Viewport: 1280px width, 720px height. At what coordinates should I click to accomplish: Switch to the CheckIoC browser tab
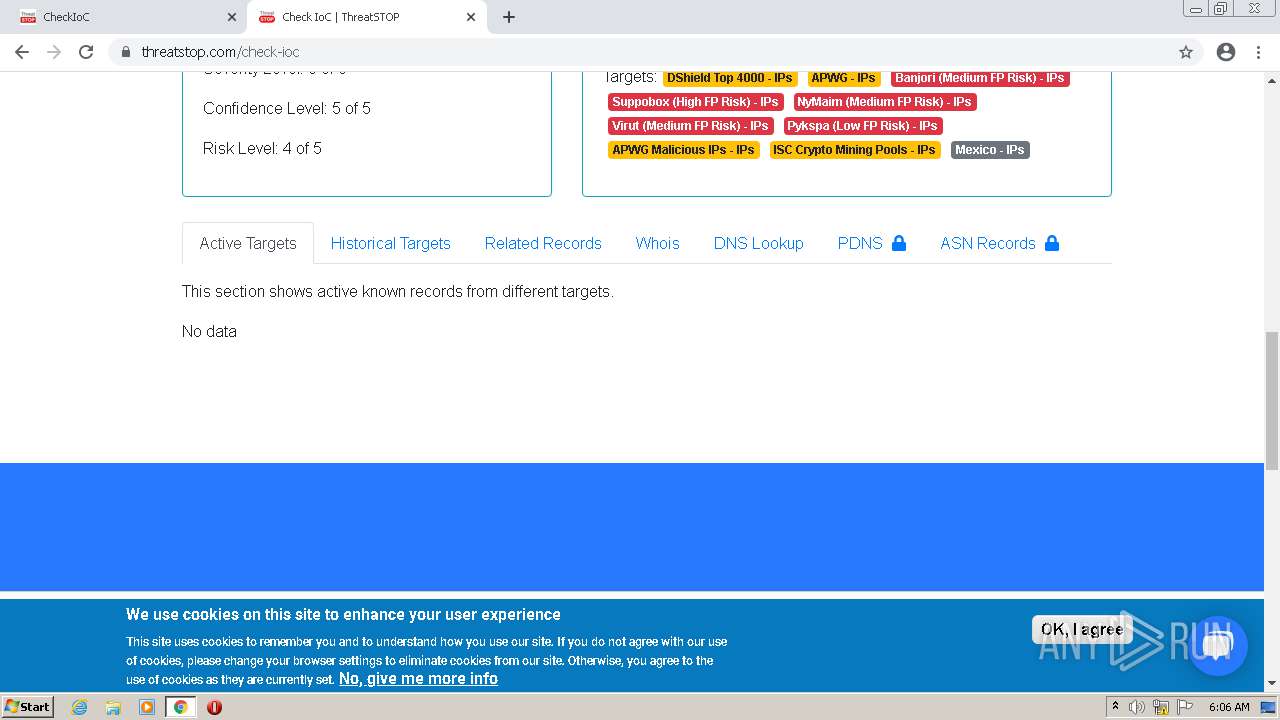click(x=123, y=17)
